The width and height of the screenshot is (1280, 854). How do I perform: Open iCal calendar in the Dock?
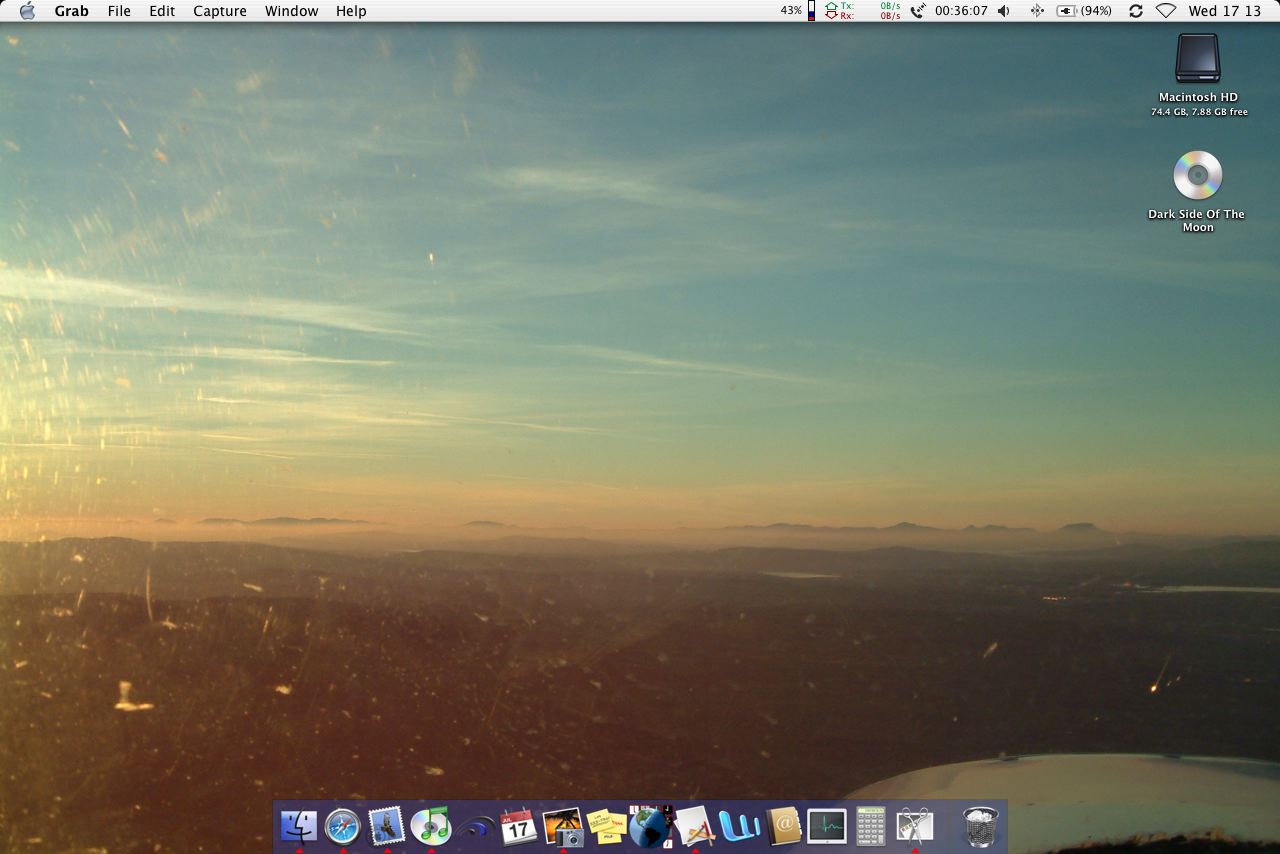tap(519, 826)
